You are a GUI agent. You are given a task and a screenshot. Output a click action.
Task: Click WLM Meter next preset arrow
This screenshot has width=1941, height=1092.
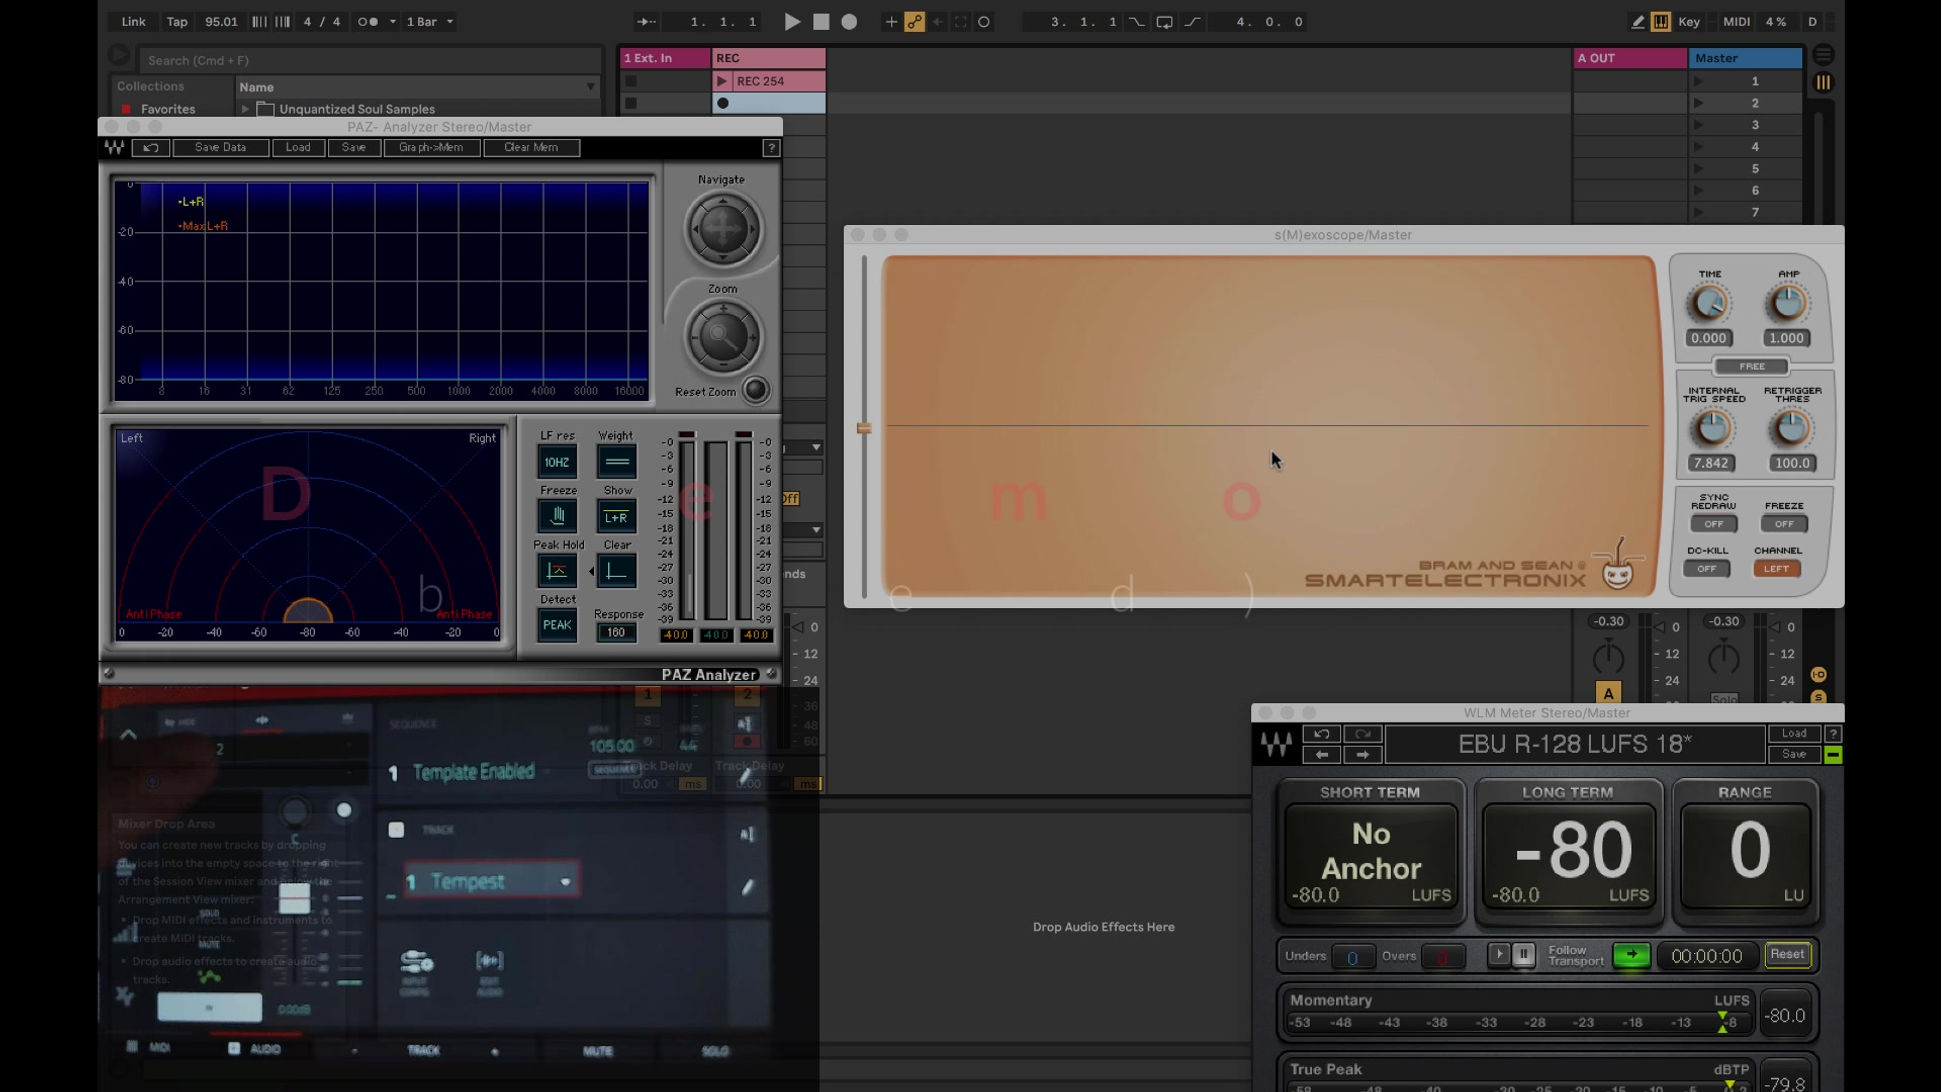(x=1362, y=755)
